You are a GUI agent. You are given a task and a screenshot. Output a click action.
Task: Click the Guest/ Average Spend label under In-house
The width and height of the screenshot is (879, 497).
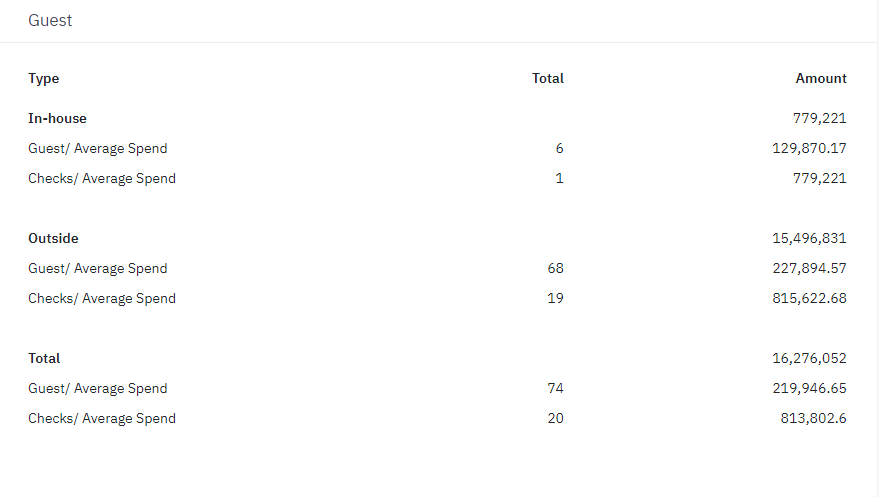coord(98,148)
